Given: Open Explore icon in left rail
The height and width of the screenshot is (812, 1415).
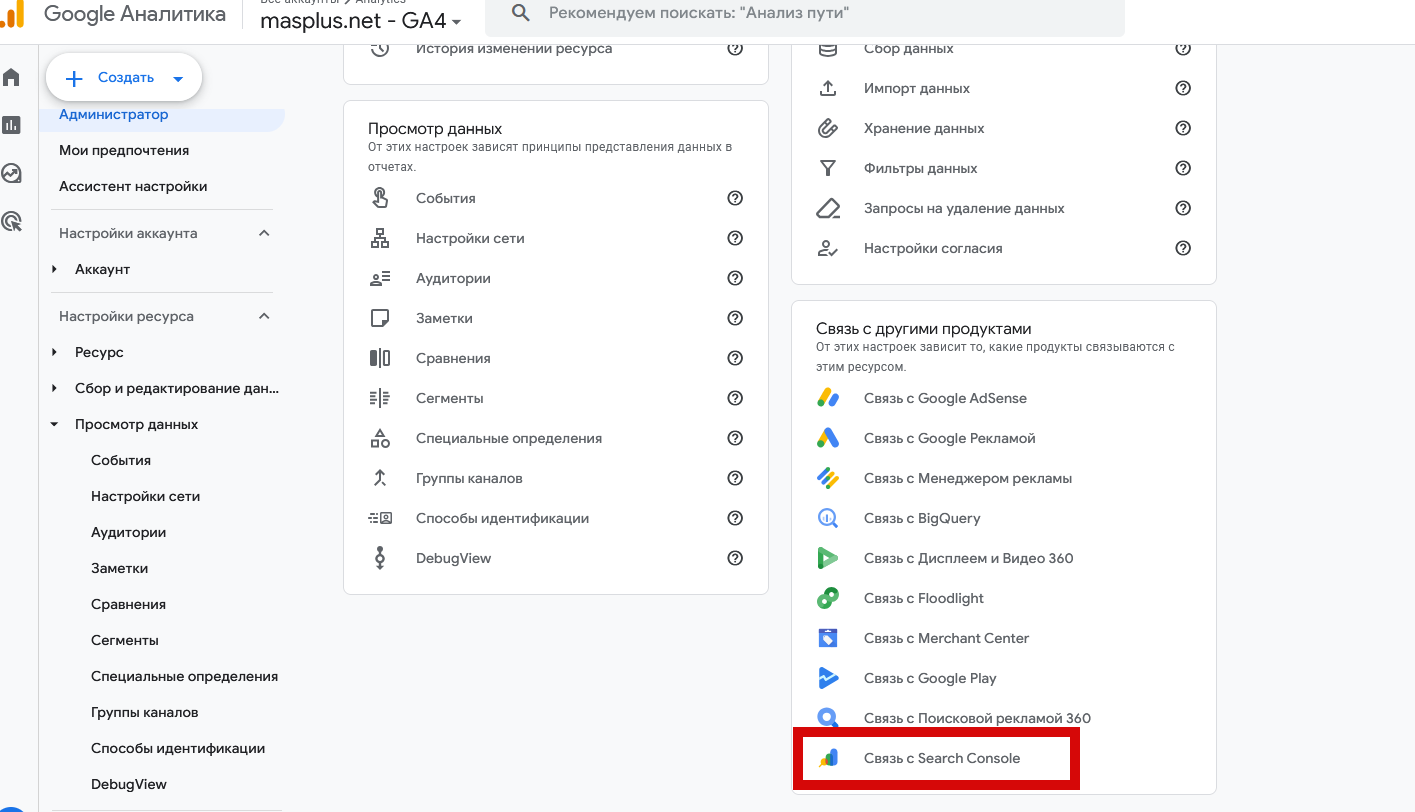Looking at the screenshot, I should pos(12,173).
